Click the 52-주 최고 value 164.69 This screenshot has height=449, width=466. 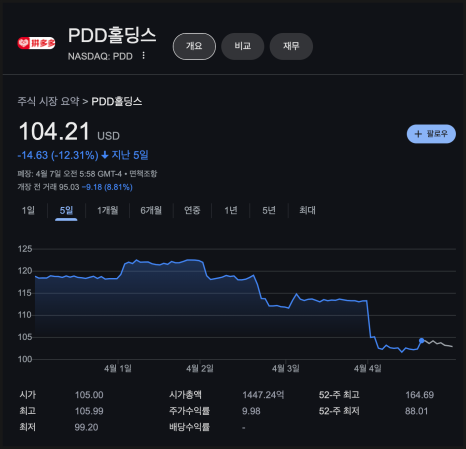pos(420,395)
